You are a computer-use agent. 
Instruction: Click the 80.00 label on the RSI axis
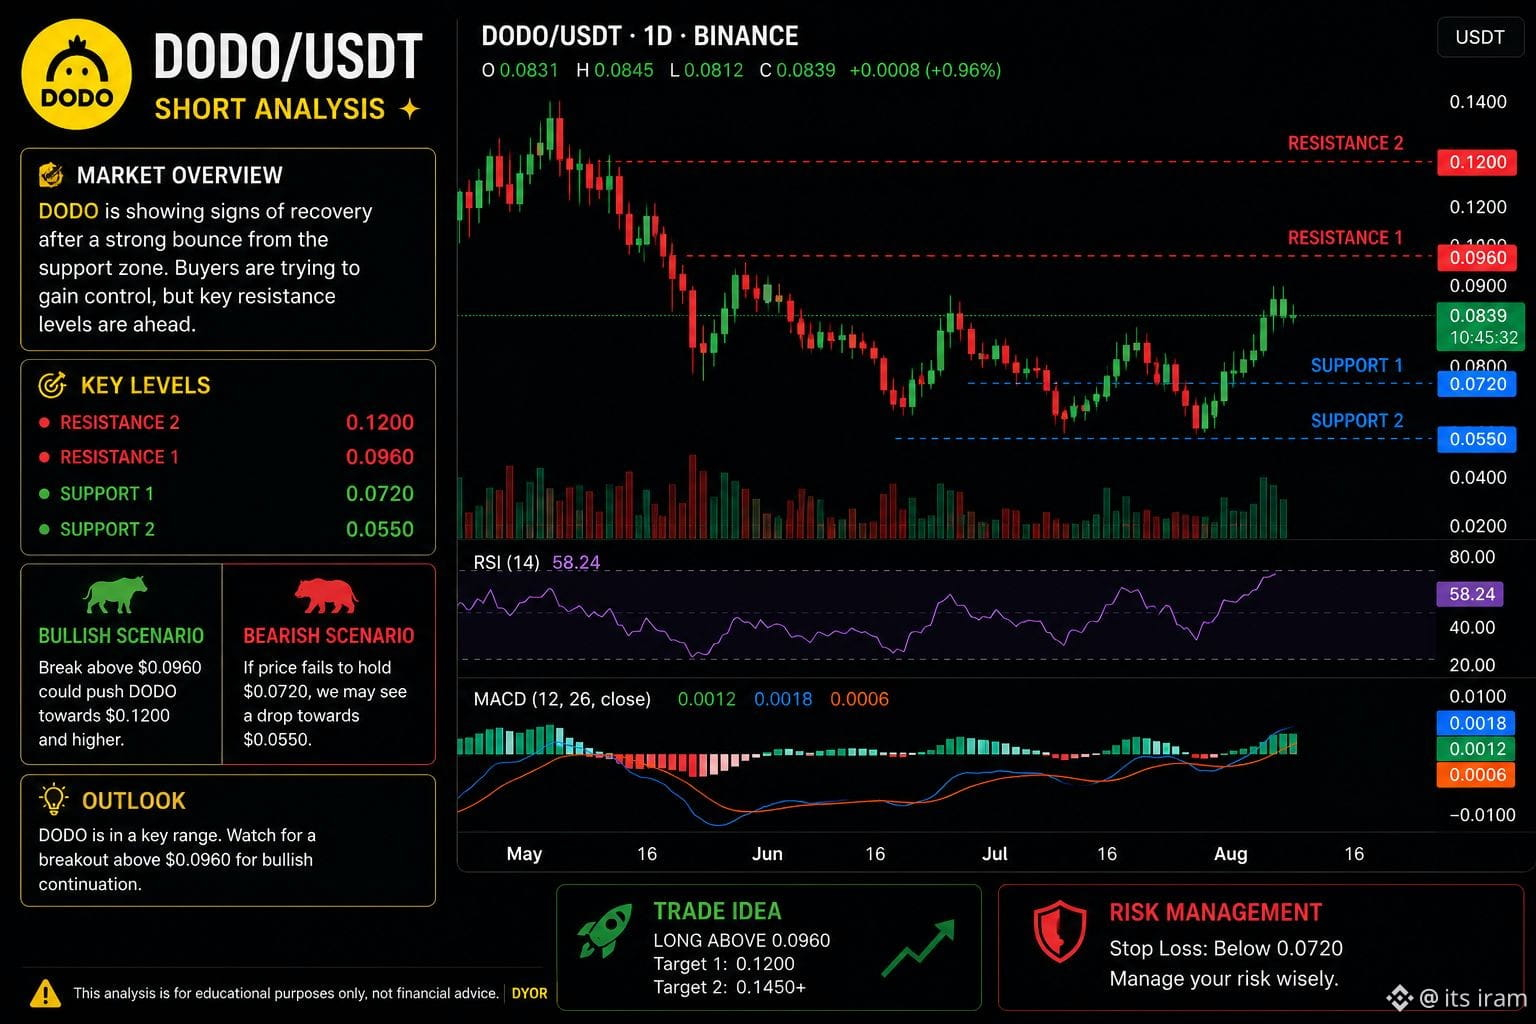(1472, 557)
